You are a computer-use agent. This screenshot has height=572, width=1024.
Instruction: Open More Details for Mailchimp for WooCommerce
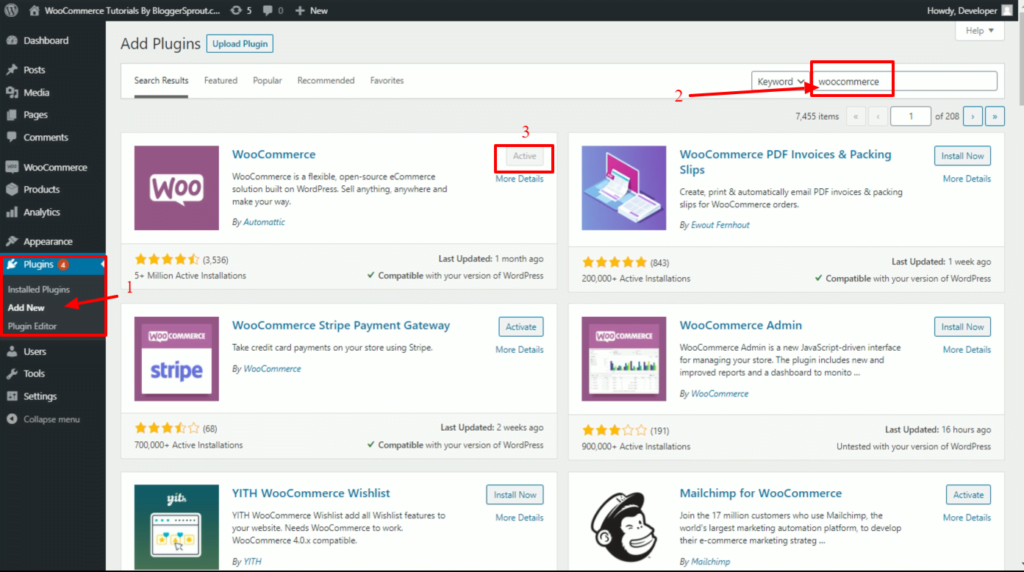967,517
